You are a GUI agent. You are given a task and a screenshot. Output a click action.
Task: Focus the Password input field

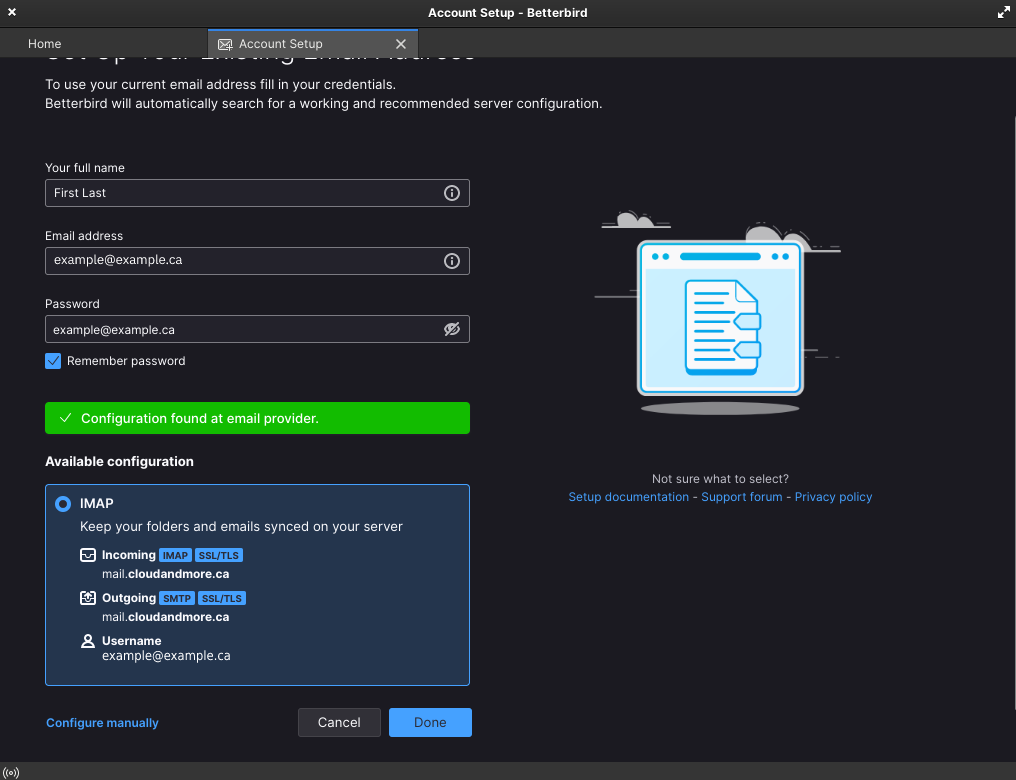coord(257,329)
